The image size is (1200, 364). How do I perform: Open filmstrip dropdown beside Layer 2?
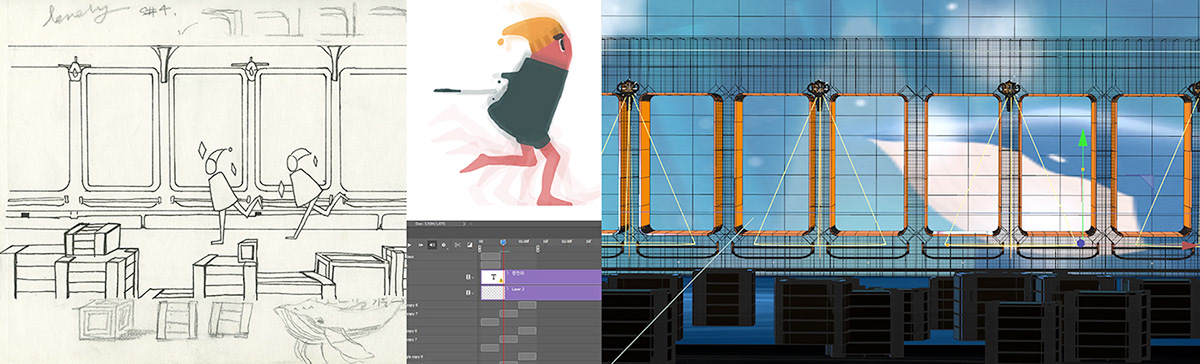point(469,293)
